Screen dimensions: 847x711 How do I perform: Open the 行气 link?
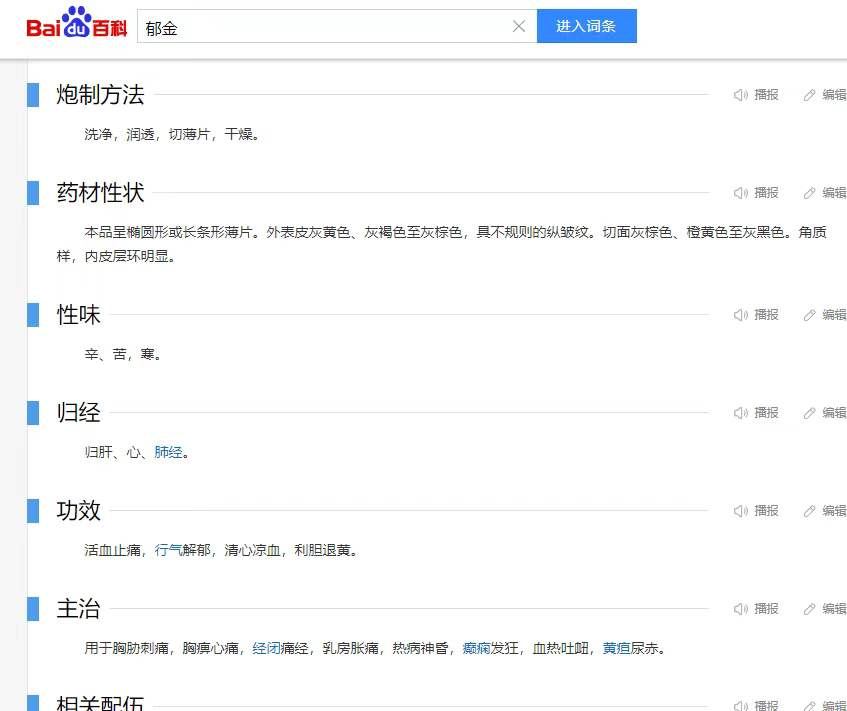pyautogui.click(x=168, y=551)
